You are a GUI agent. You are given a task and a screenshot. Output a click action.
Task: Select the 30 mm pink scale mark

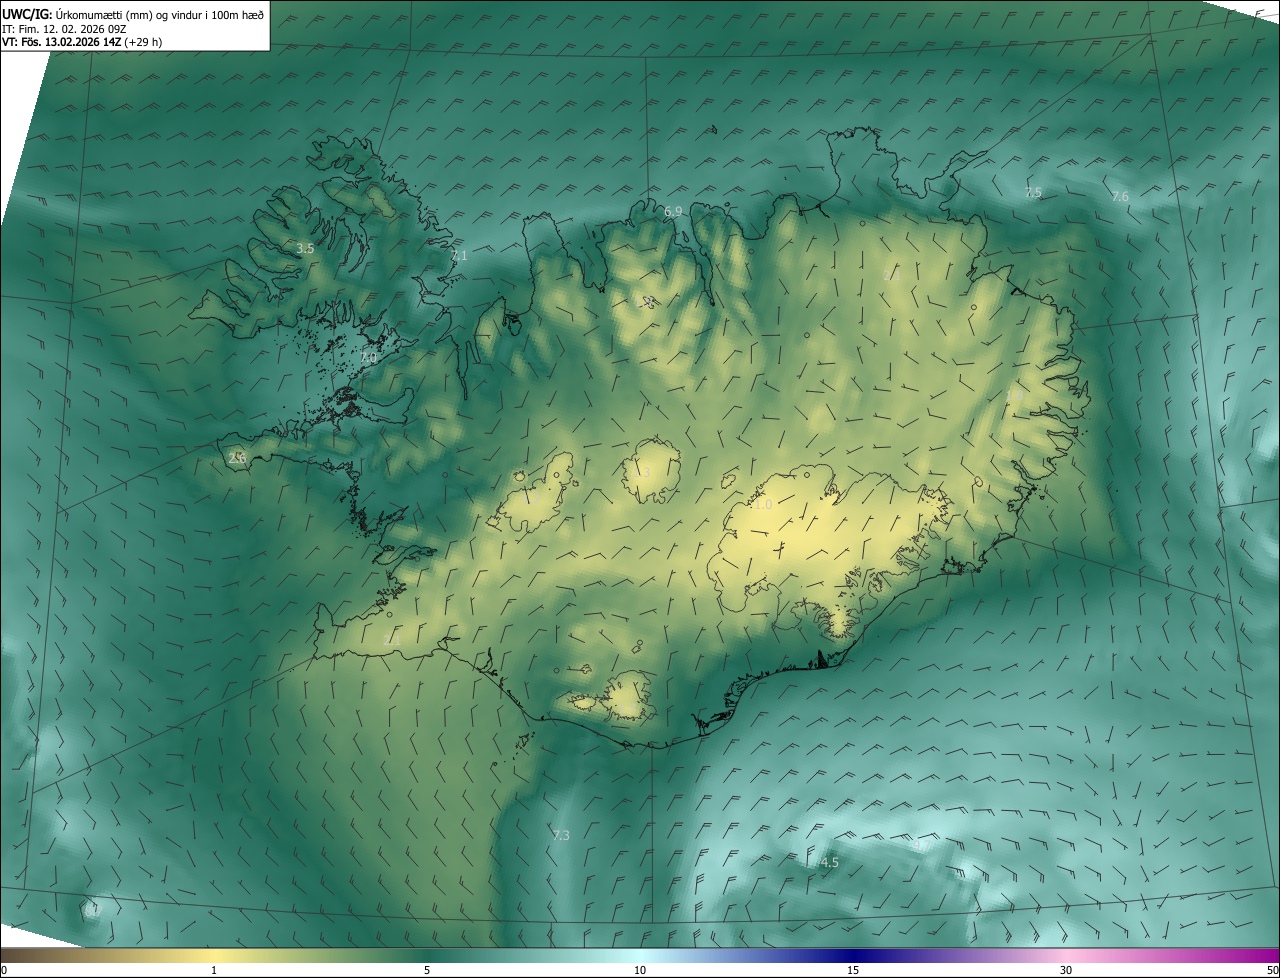[1066, 970]
